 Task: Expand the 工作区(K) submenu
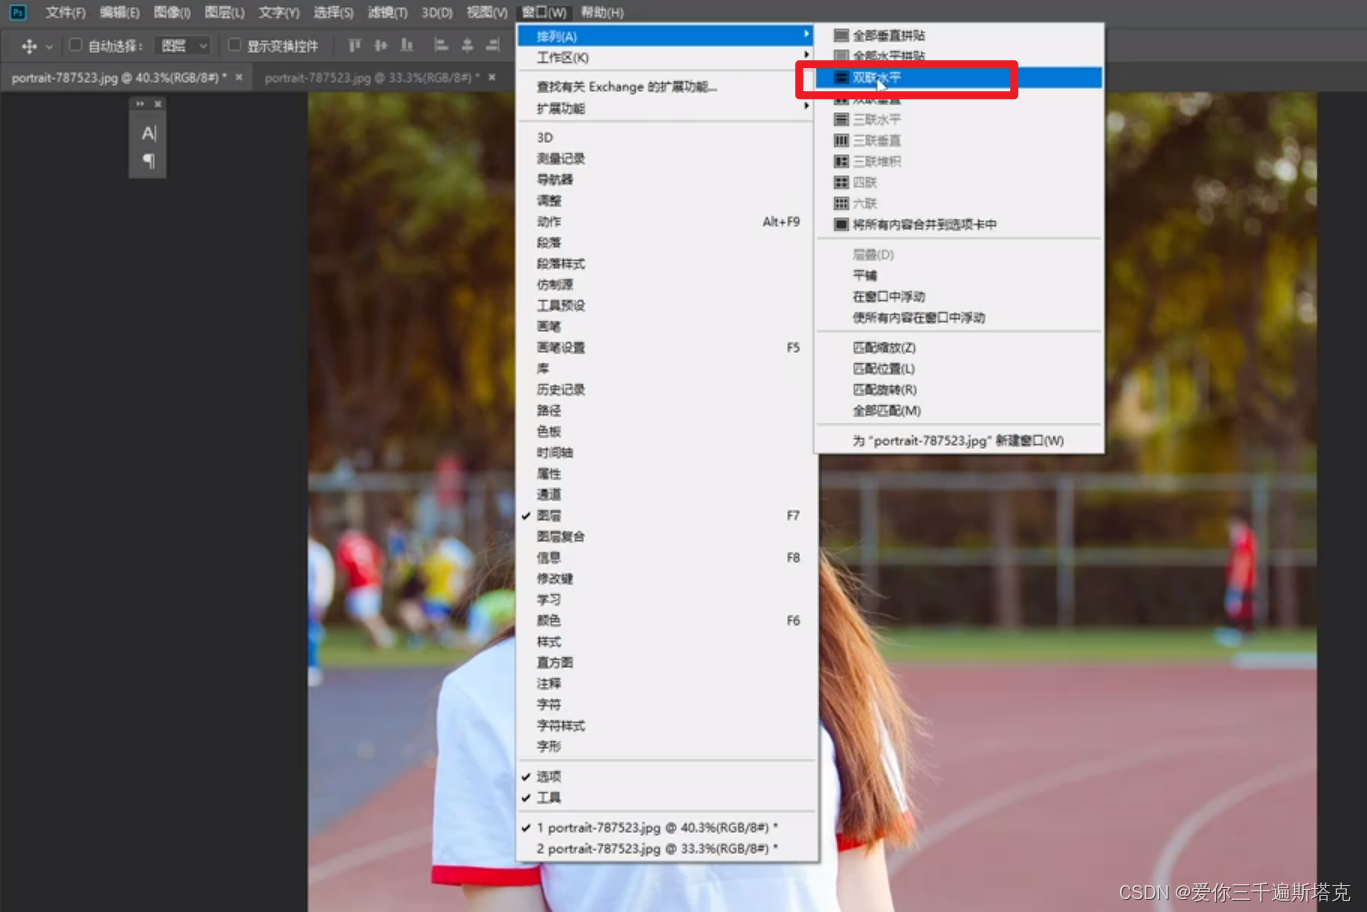click(667, 57)
